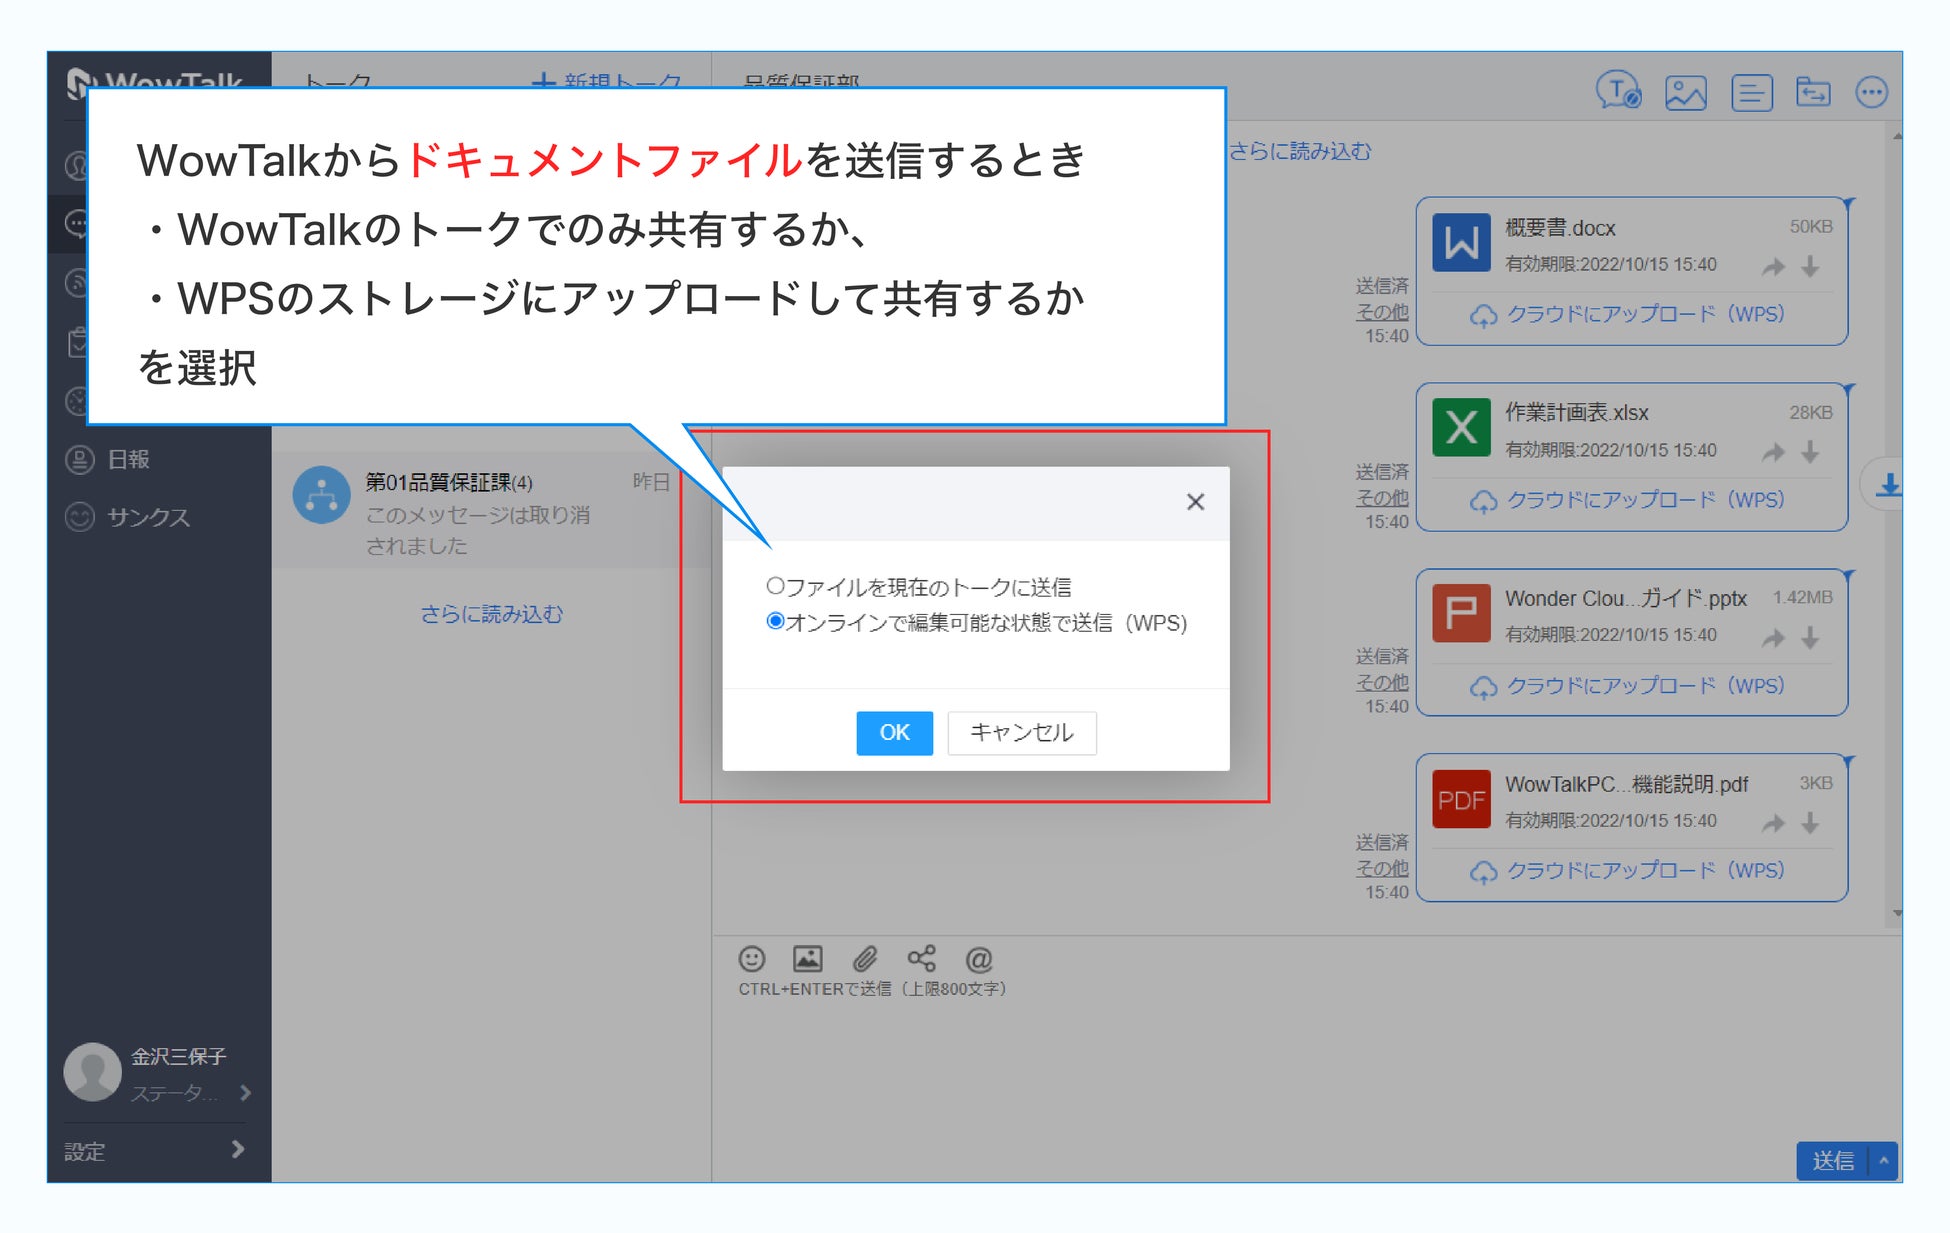Select ファイルを現在のトークに送信 radio option
This screenshot has height=1233, width=1950.
pos(775,586)
